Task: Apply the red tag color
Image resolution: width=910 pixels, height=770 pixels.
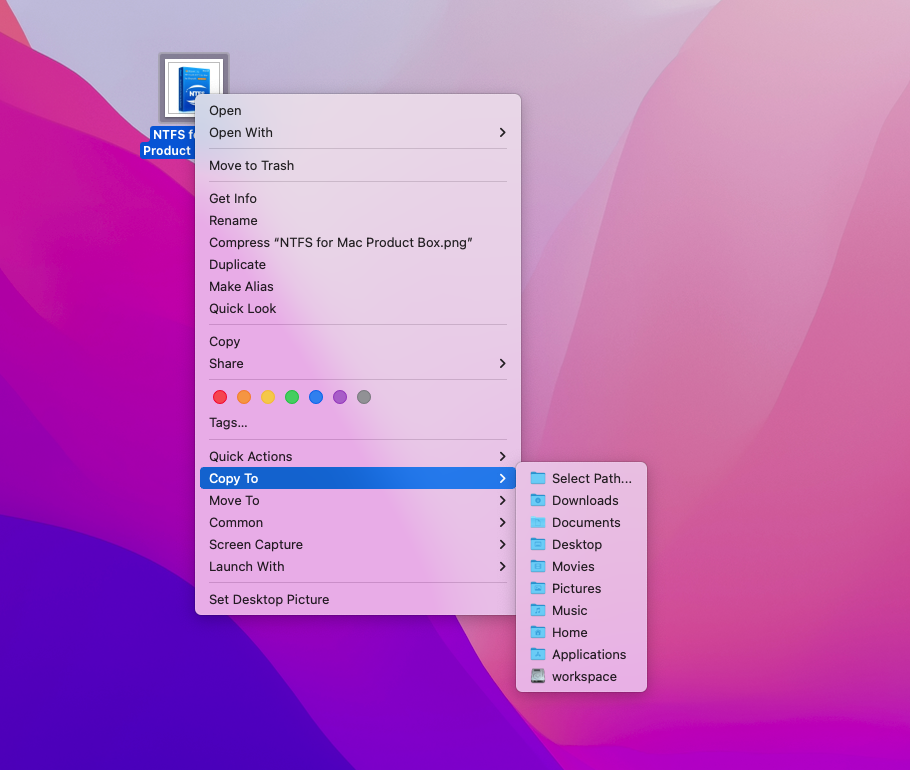Action: click(x=220, y=396)
